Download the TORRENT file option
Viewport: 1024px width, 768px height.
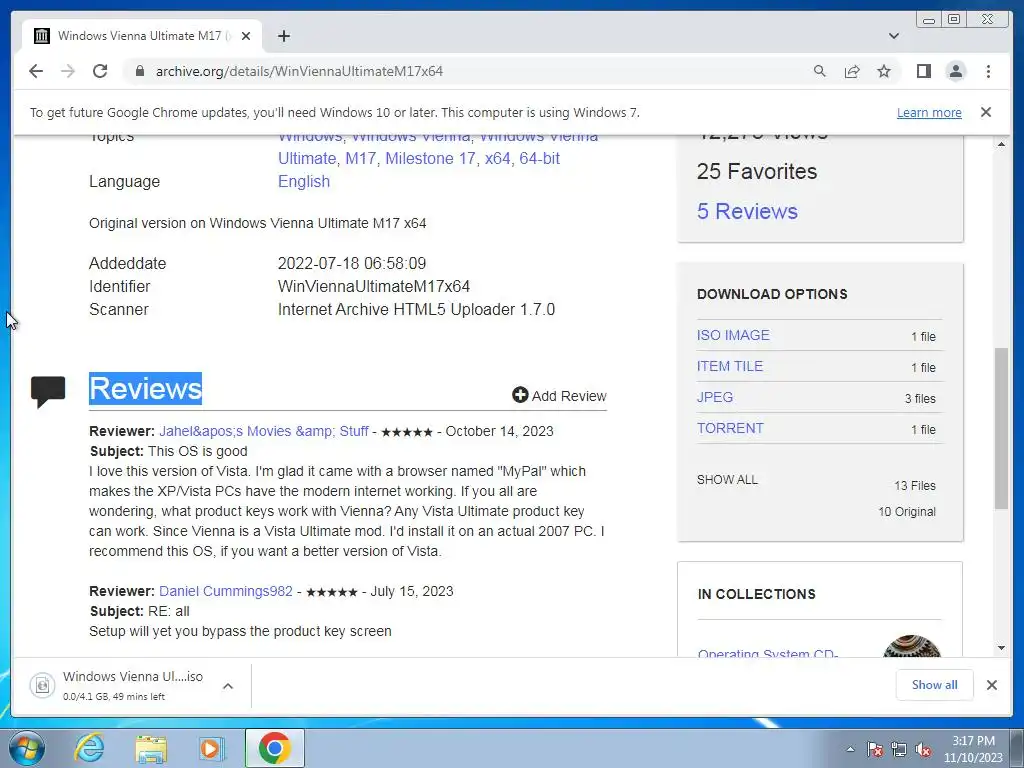point(730,428)
